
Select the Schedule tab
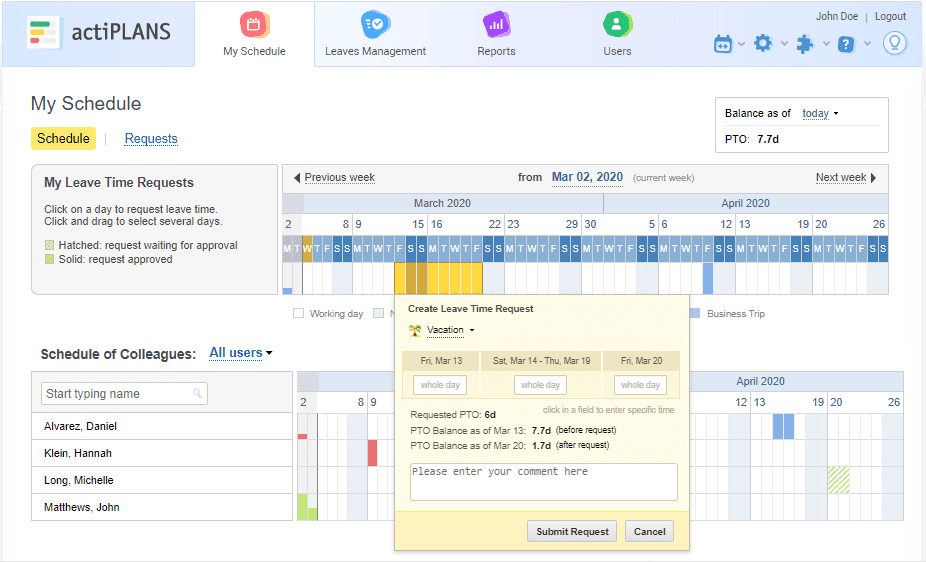63,139
